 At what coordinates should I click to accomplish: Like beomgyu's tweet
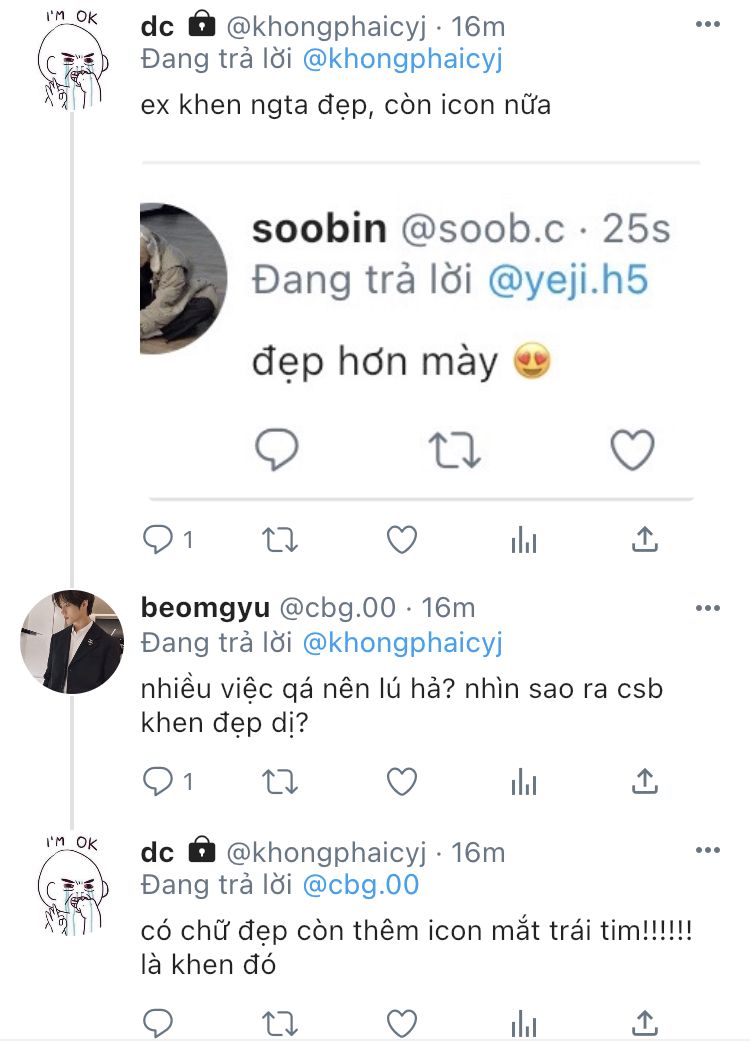coord(402,780)
